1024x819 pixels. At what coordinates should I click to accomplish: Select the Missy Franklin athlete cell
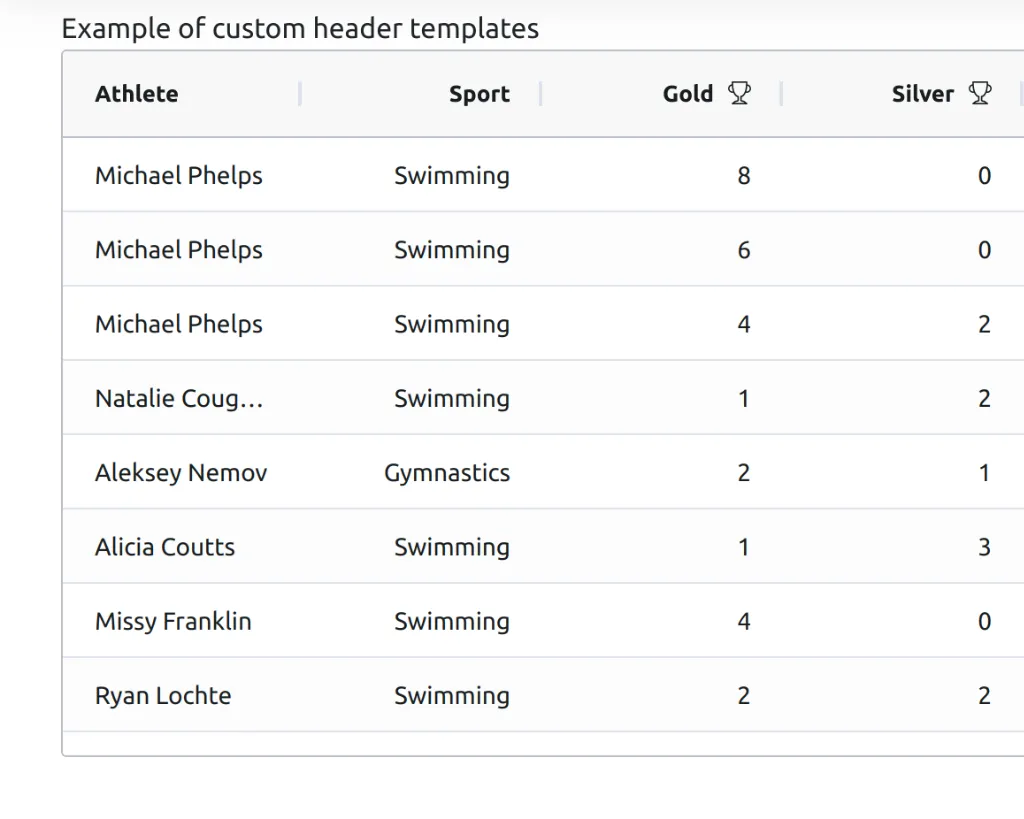tap(173, 621)
